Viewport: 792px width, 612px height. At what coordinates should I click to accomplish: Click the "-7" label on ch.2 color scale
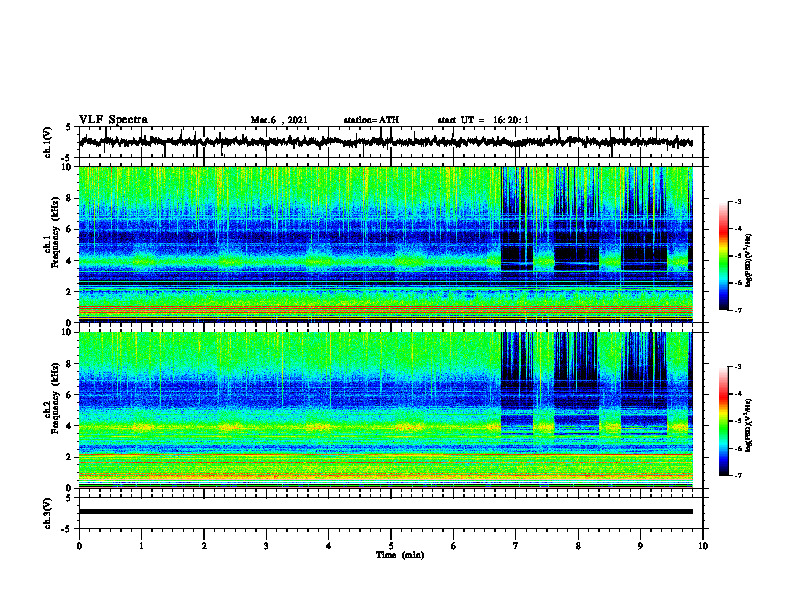pos(738,475)
